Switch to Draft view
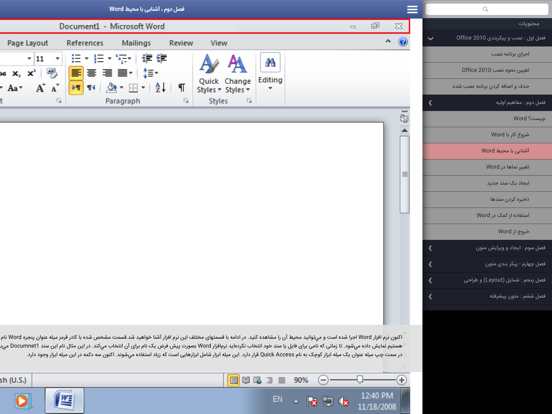Image resolution: width=552 pixels, height=414 pixels. click(282, 380)
